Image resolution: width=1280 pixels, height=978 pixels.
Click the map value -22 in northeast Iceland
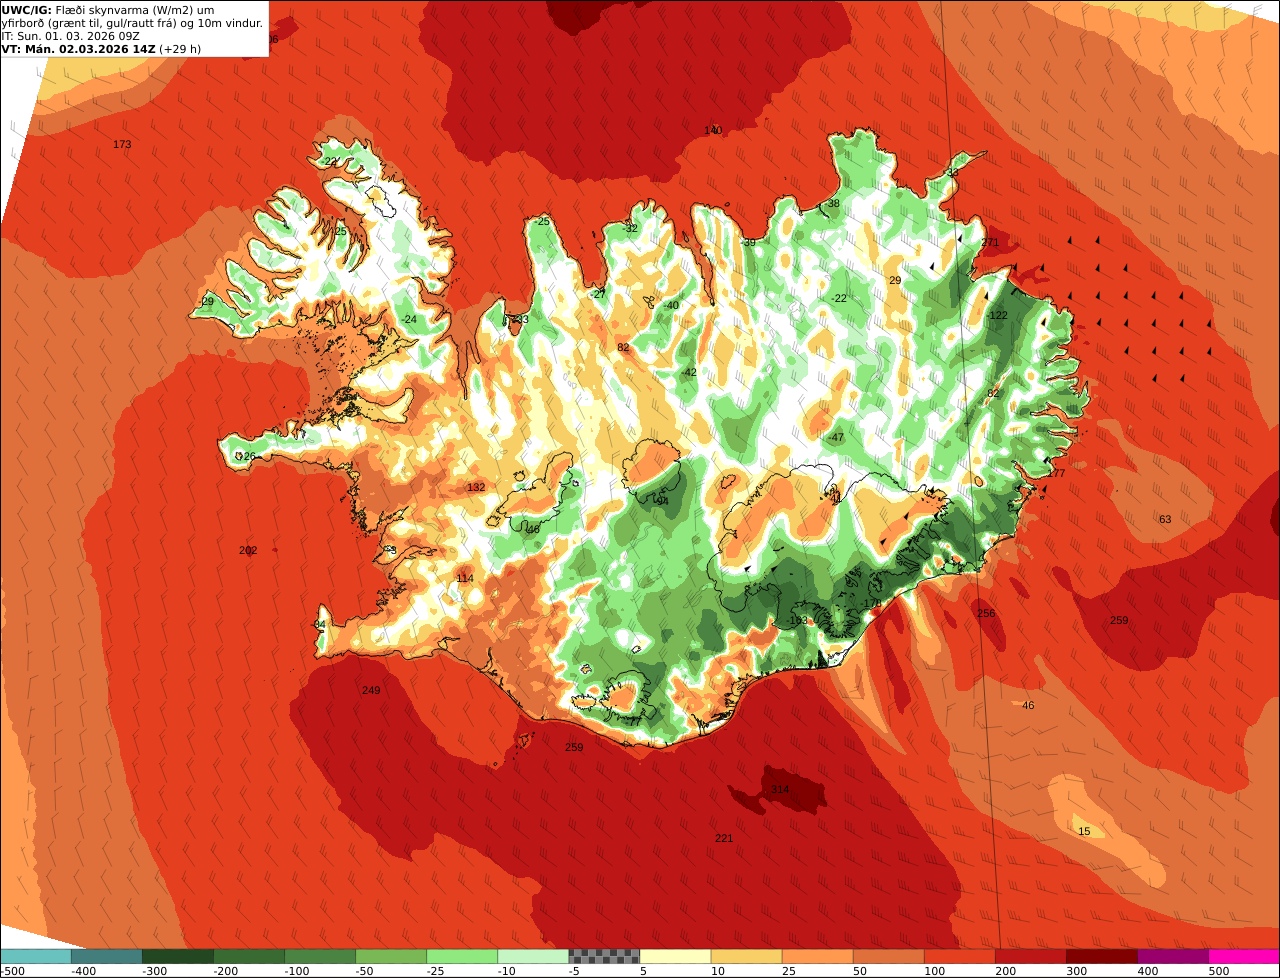tap(838, 299)
